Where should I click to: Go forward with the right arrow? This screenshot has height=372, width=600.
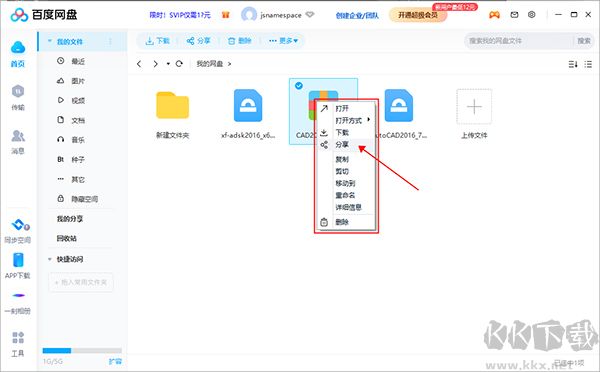(155, 64)
